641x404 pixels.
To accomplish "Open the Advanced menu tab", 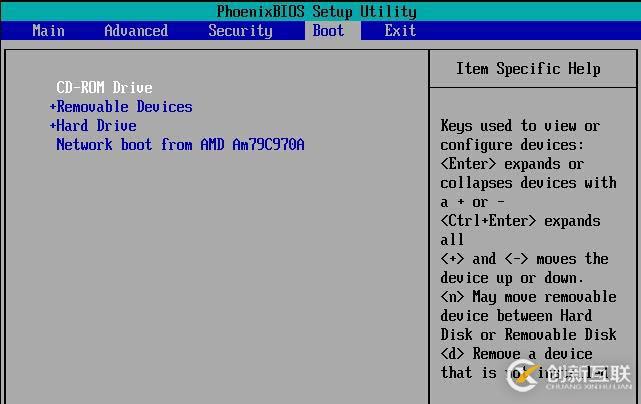I will [x=136, y=30].
